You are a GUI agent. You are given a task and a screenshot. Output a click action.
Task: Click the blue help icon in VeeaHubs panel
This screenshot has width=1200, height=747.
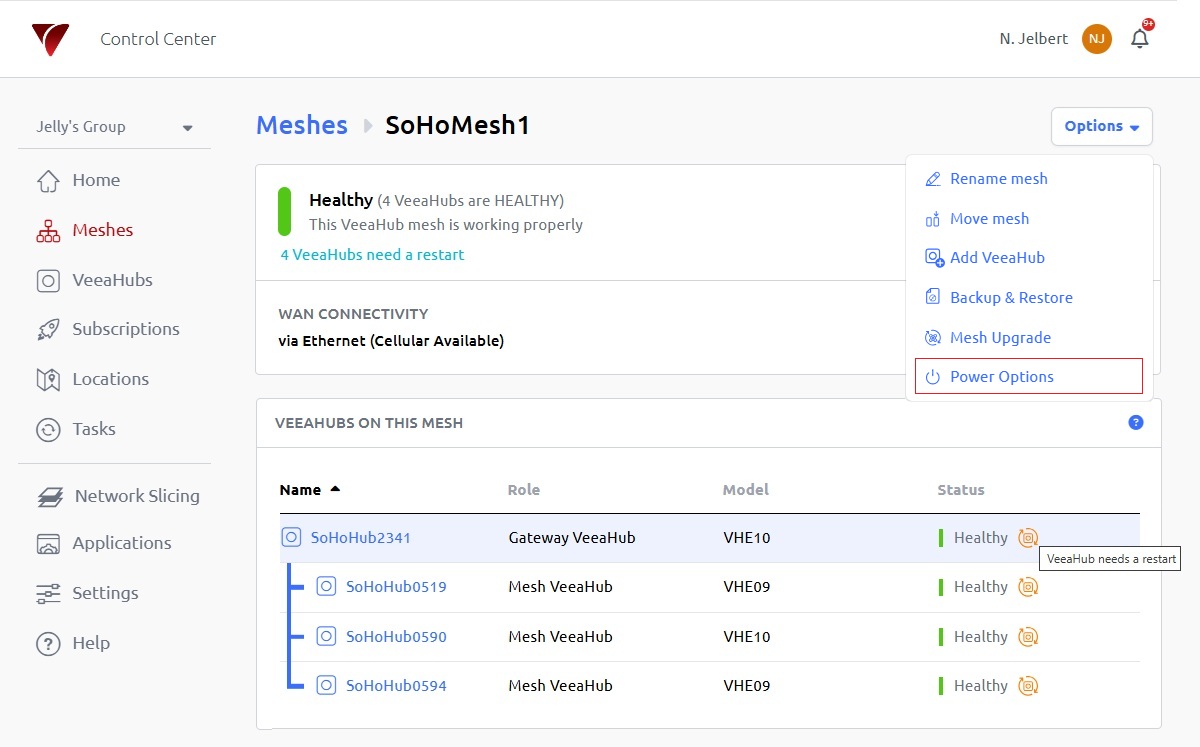tap(1136, 423)
